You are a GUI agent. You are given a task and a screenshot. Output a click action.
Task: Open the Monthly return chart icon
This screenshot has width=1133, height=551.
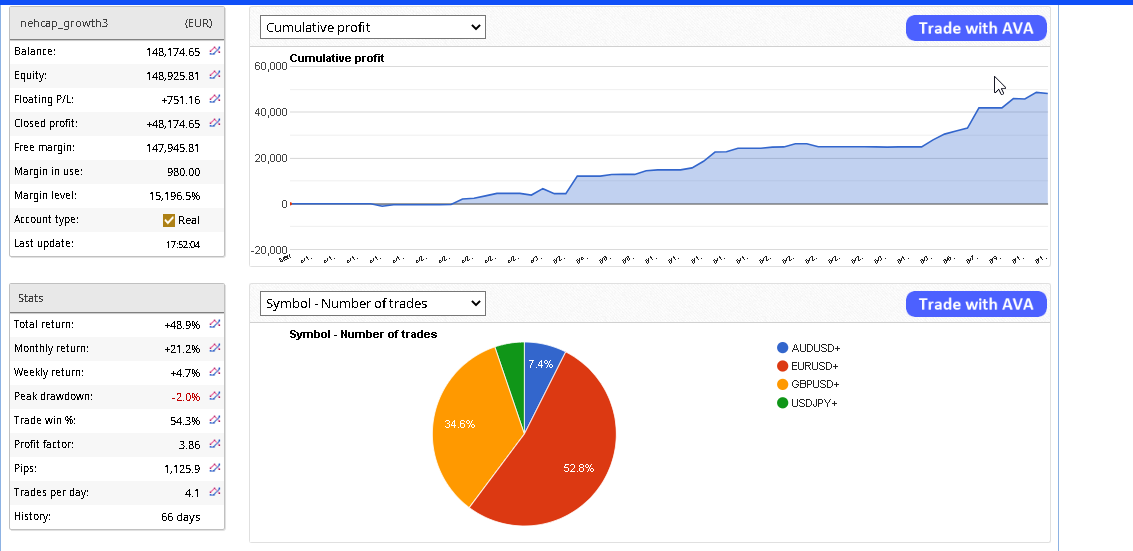coord(214,348)
